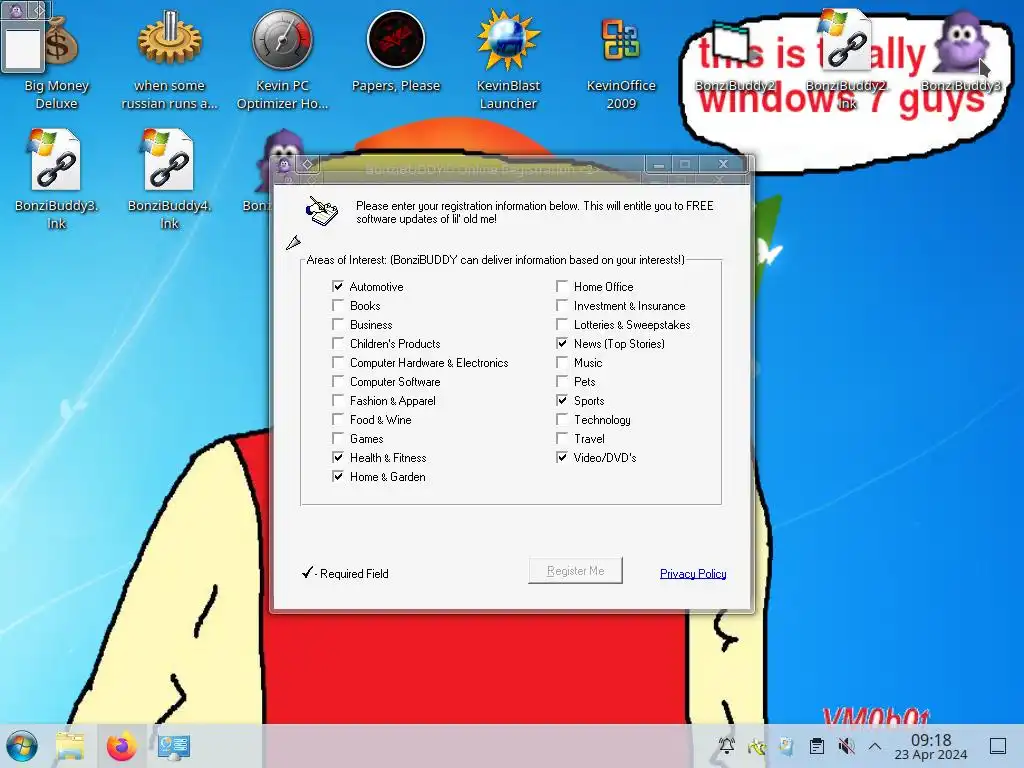Enable the Games interest

coord(338,438)
